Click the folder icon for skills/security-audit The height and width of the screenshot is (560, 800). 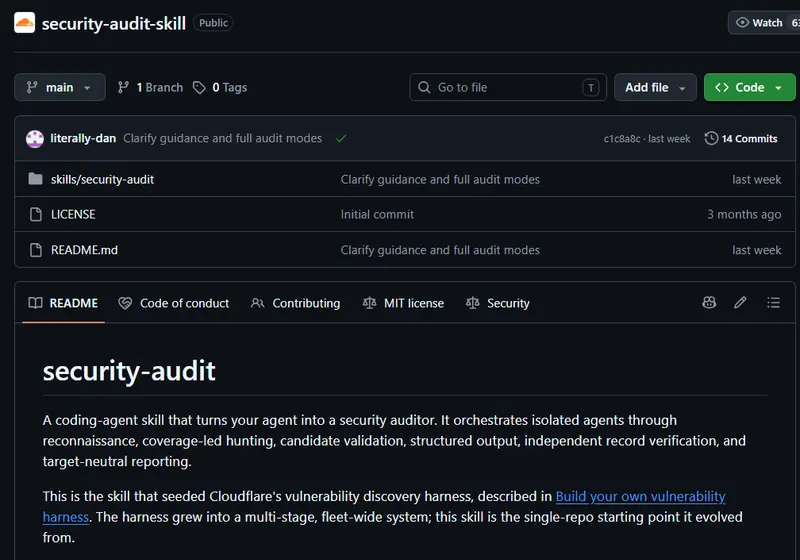click(35, 179)
